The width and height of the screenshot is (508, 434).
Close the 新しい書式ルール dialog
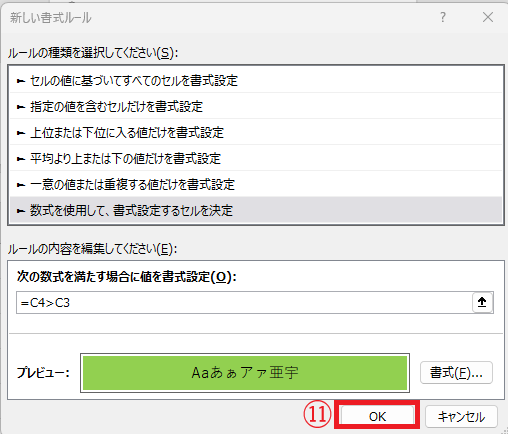pos(488,17)
